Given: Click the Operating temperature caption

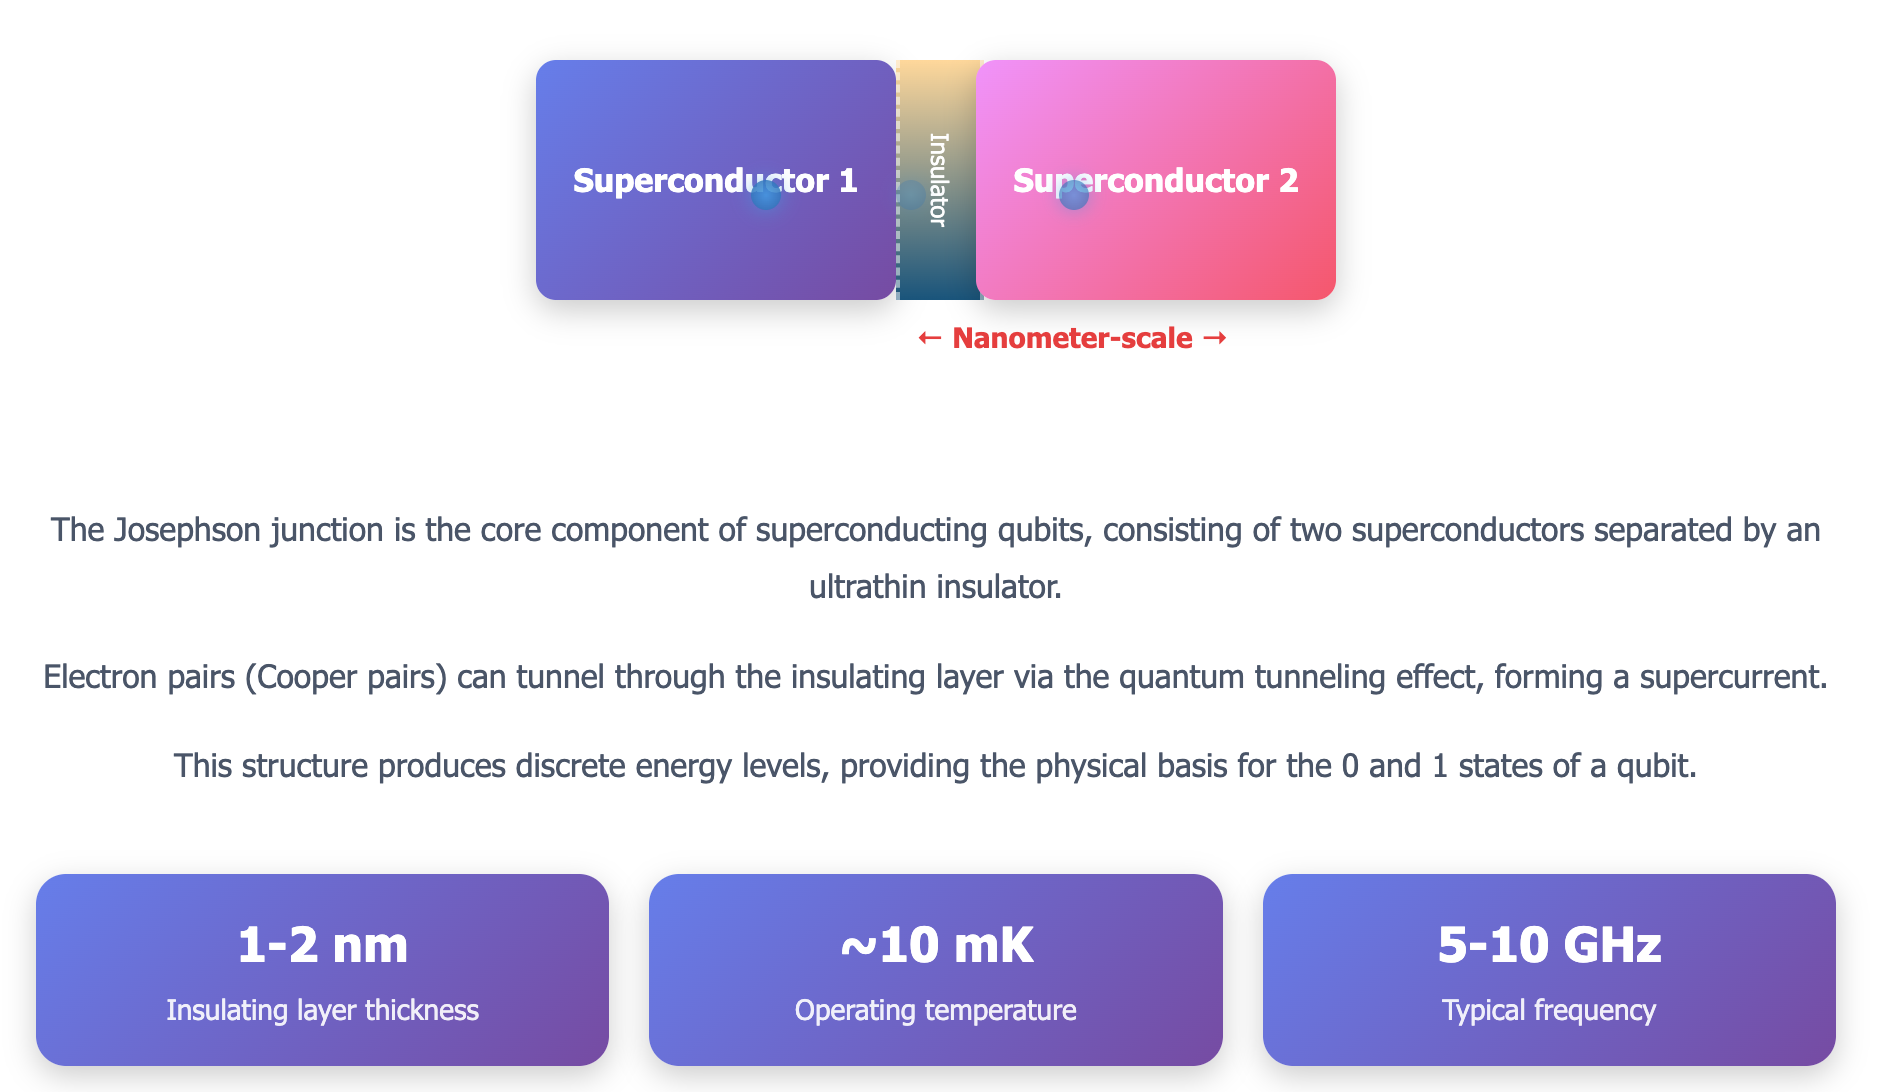Looking at the screenshot, I should click(935, 1010).
